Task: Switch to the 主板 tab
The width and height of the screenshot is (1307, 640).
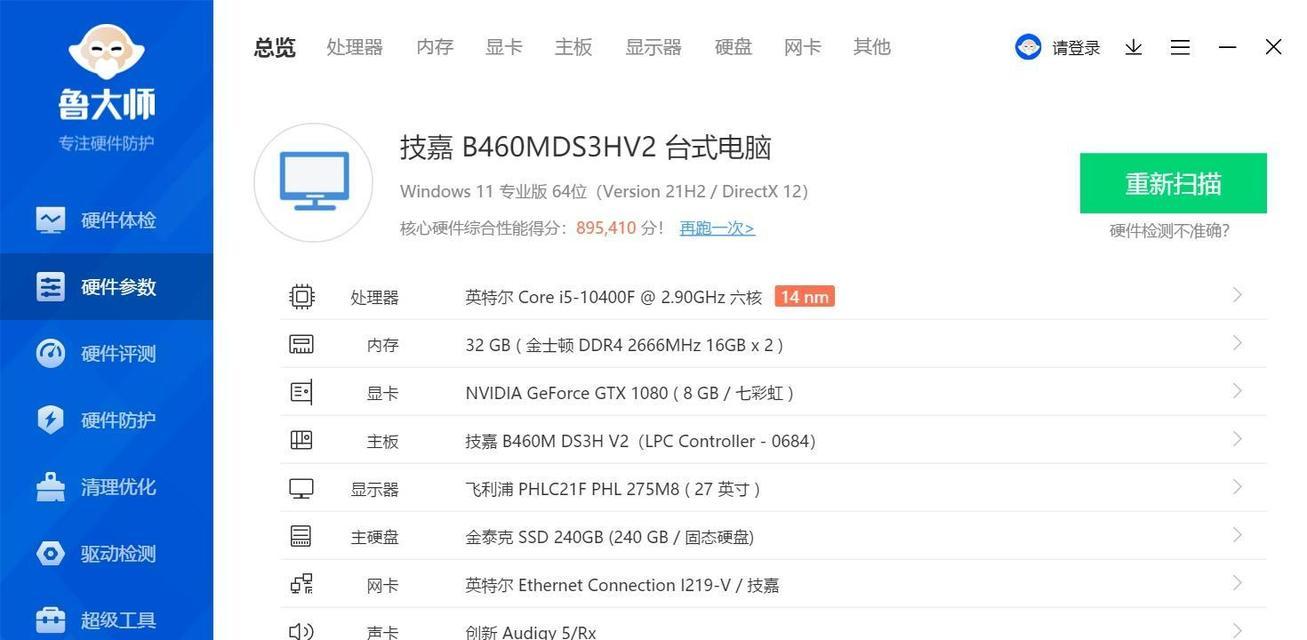Action: pos(574,47)
